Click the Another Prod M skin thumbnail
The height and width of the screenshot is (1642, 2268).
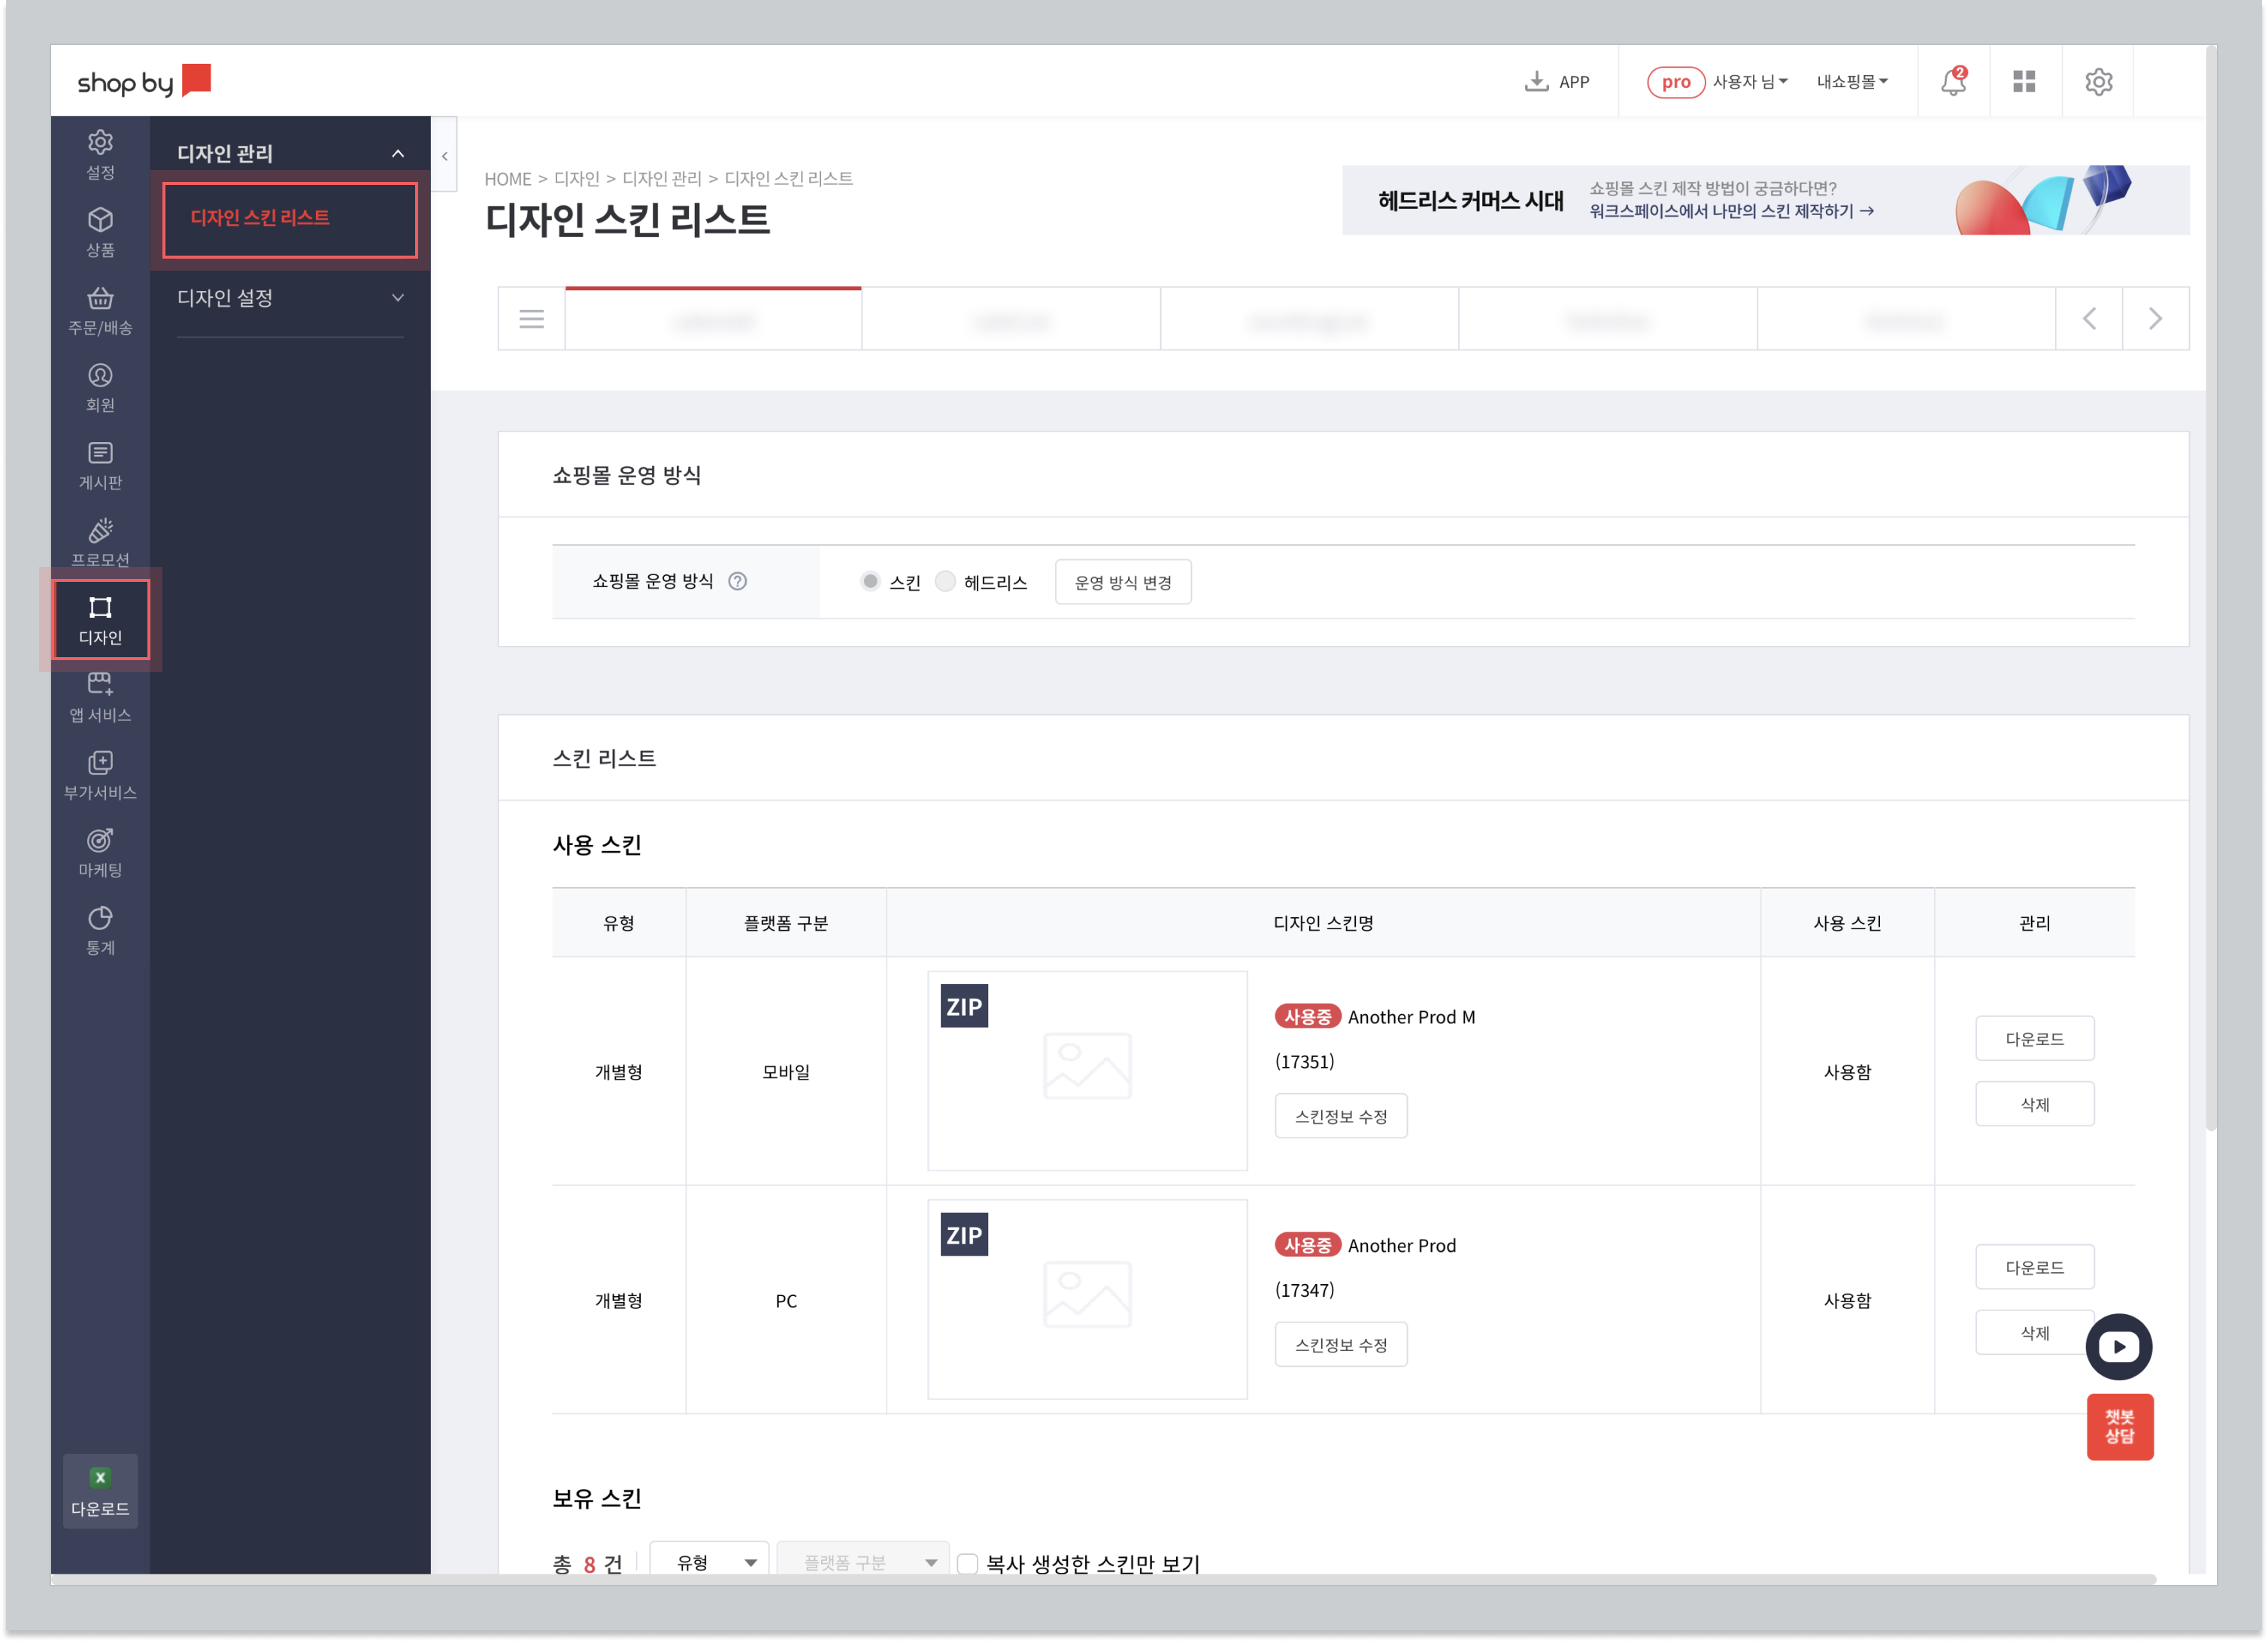1087,1070
